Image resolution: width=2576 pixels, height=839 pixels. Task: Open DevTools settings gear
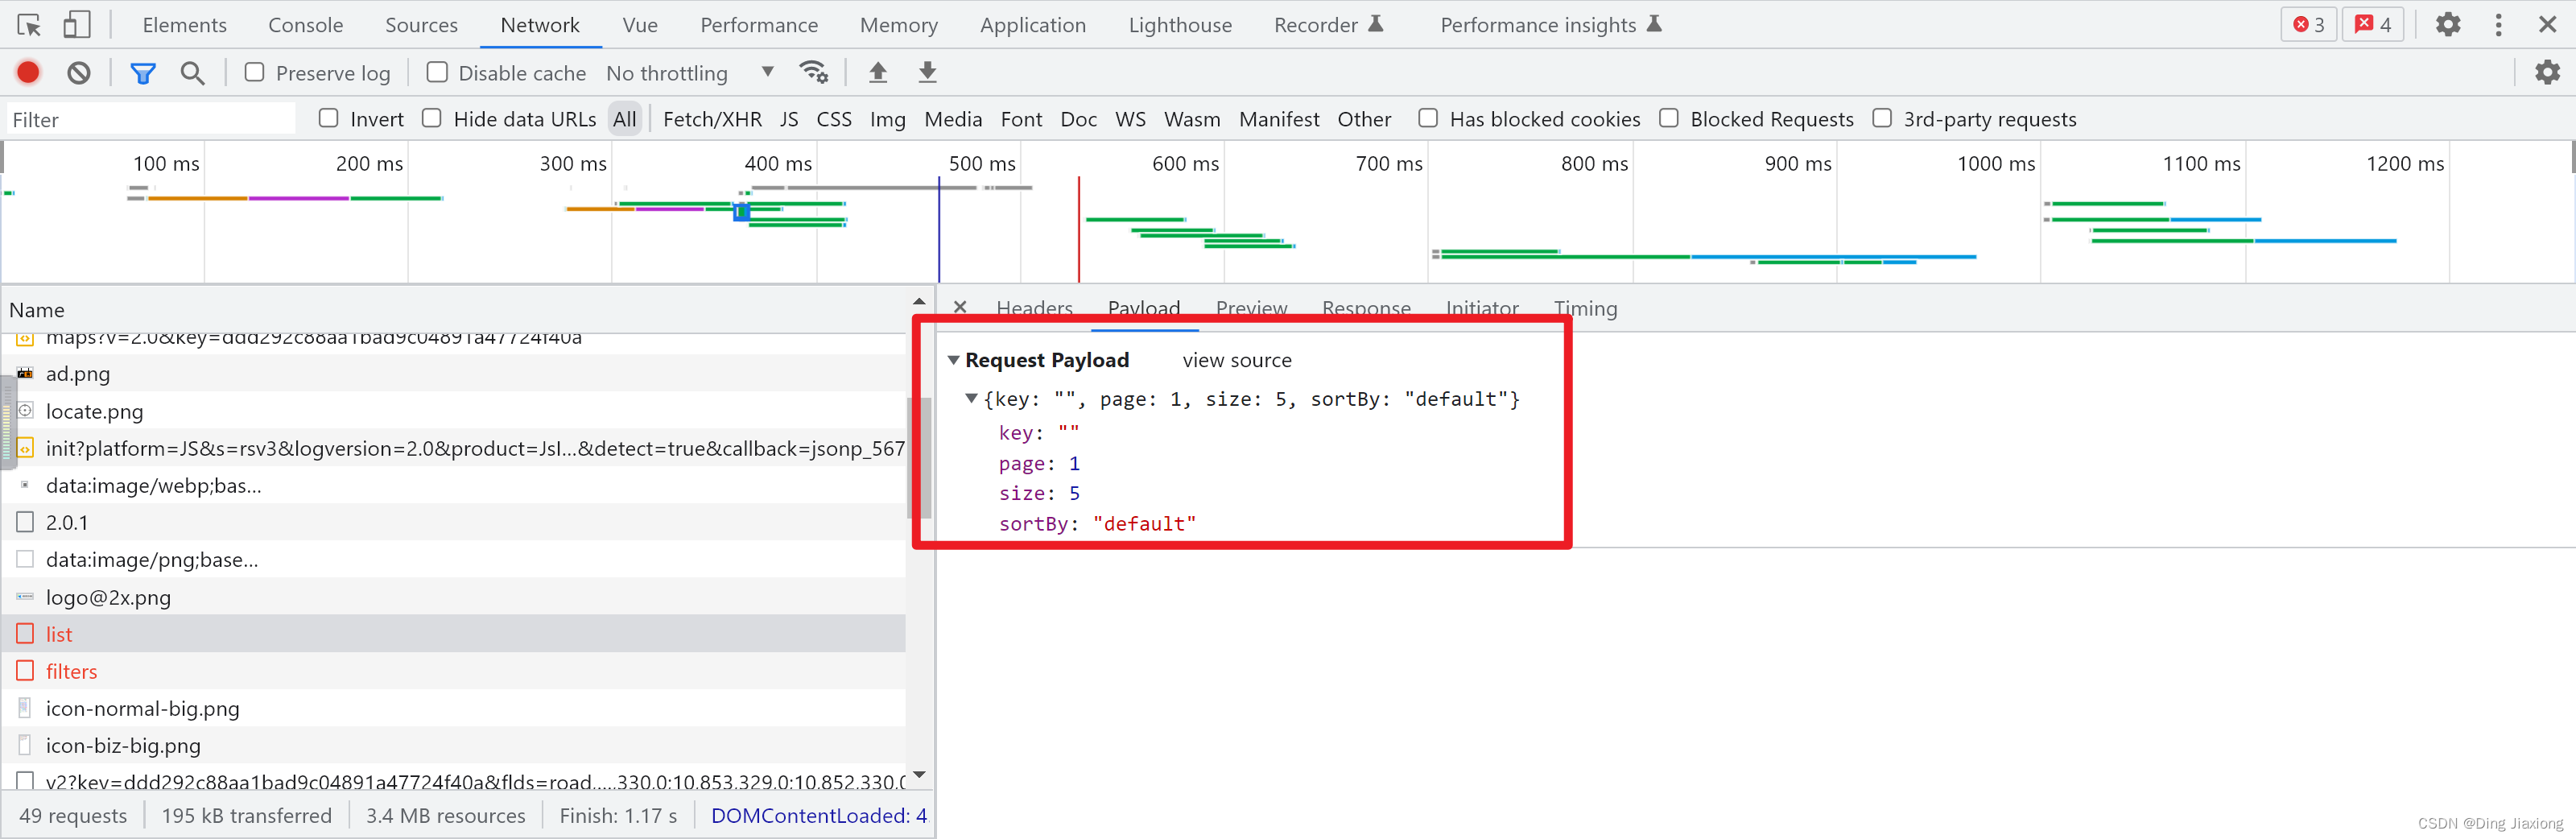[x=2447, y=25]
